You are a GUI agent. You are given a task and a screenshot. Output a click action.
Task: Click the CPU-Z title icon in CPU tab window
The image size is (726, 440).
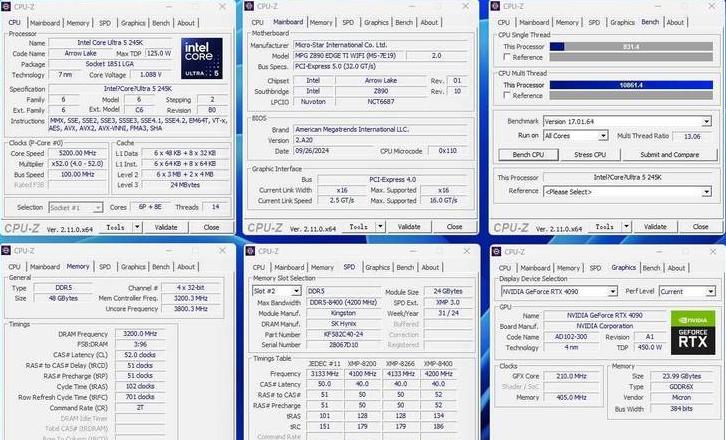[x=6, y=7]
